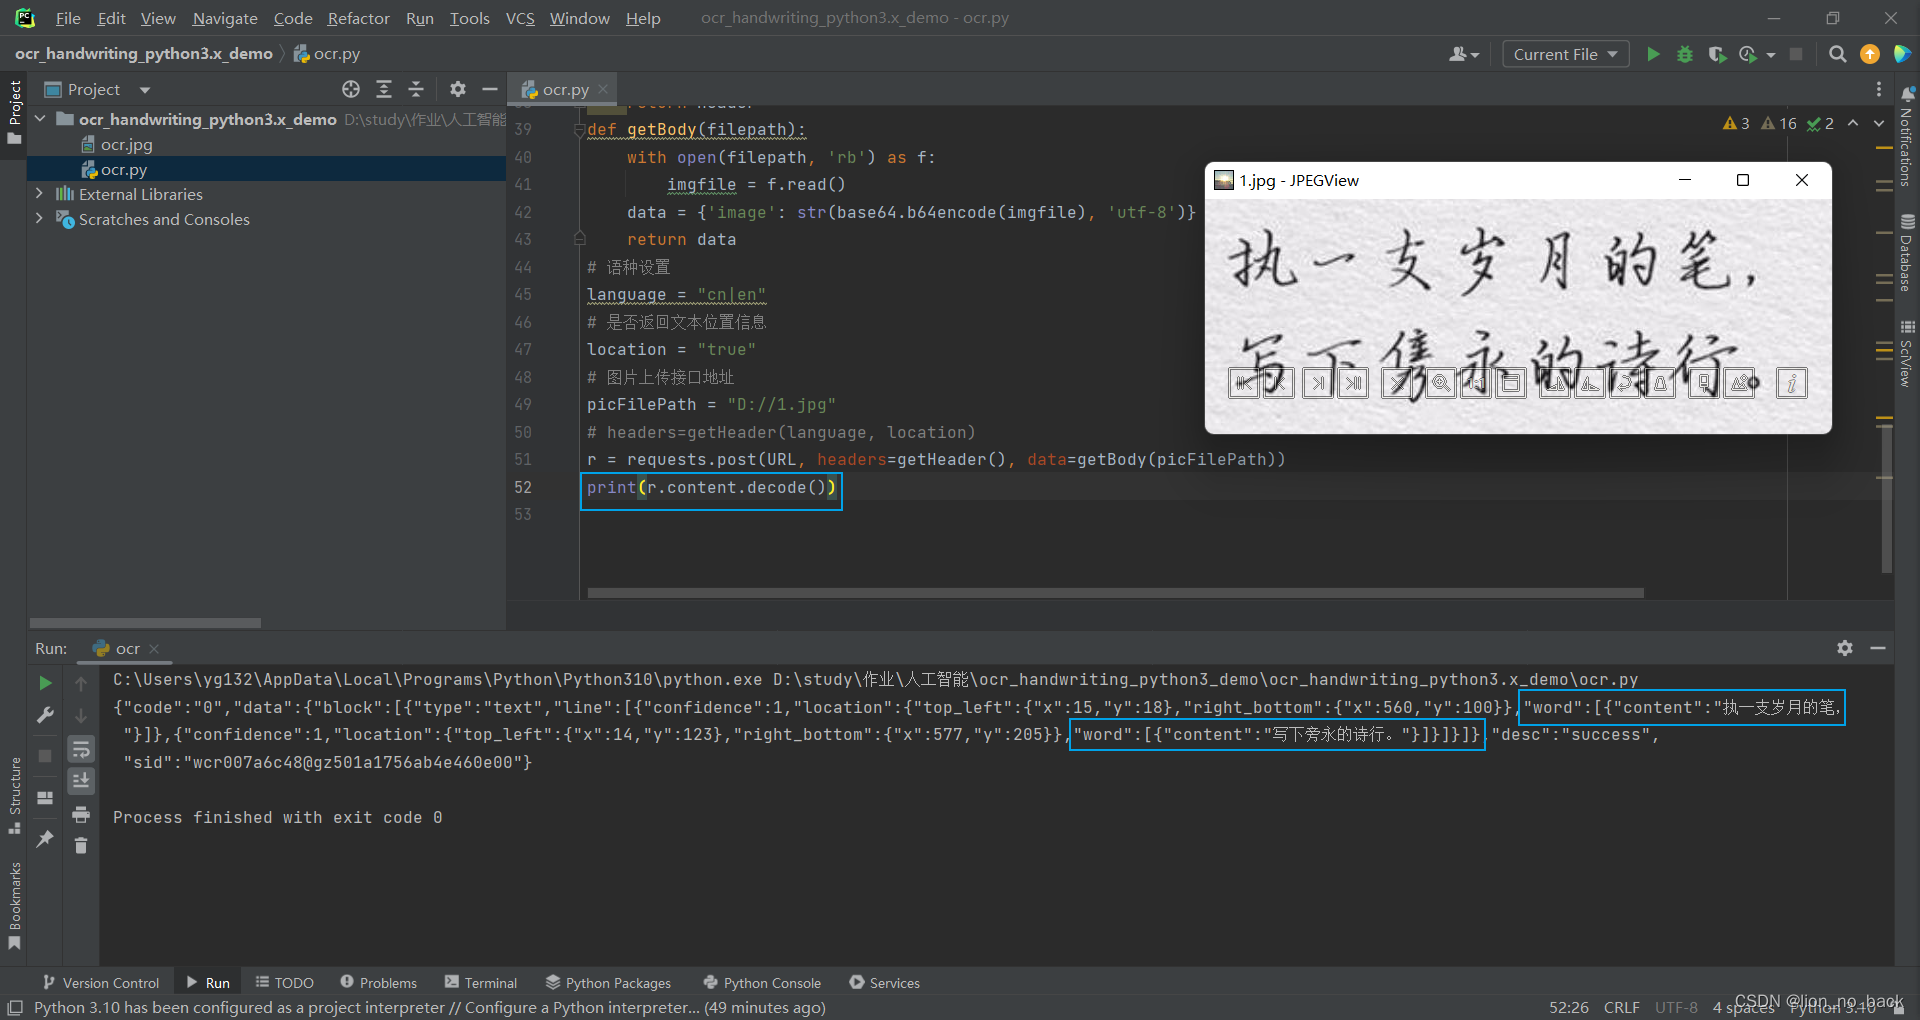Open the Terminal tool window
1920x1020 pixels.
(481, 983)
